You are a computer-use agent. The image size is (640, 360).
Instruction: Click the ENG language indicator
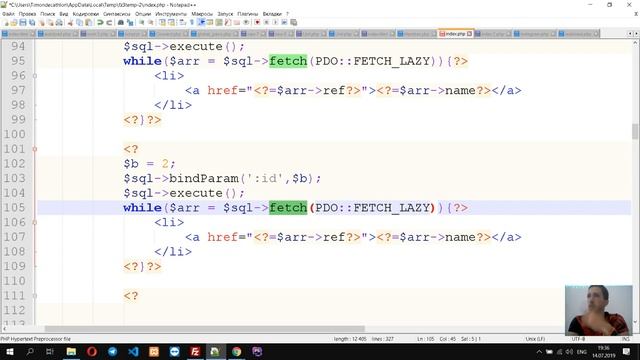582,352
